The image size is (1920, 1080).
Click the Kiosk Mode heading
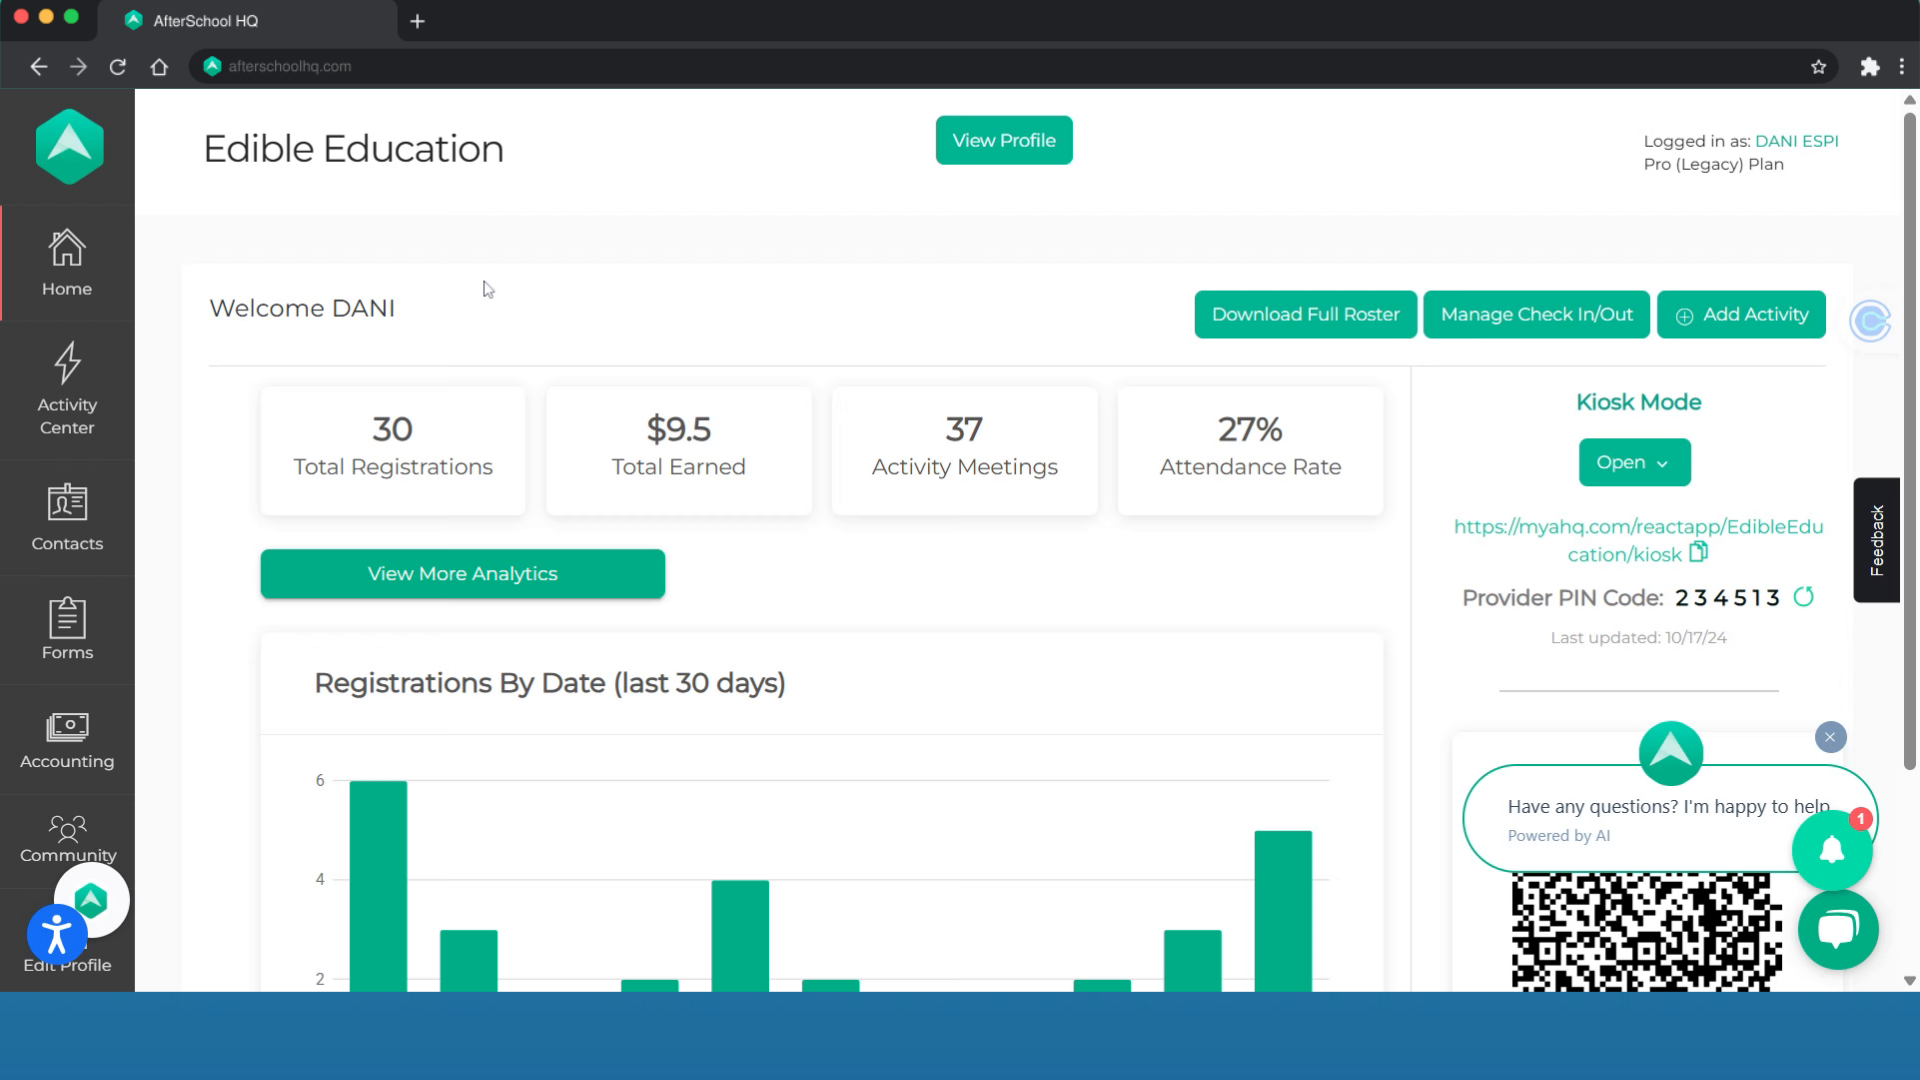[x=1638, y=402]
